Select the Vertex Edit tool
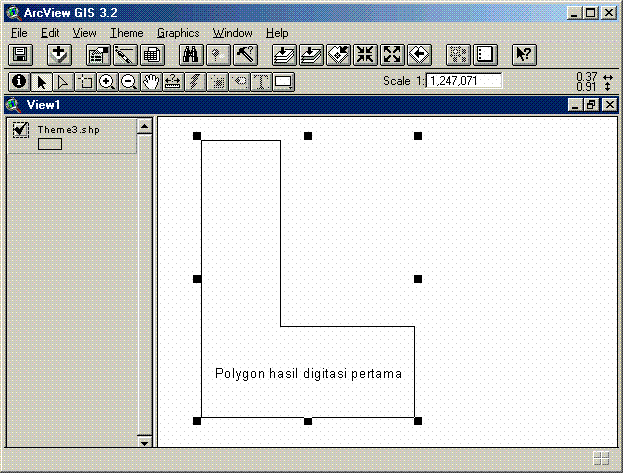The width and height of the screenshot is (623, 473). pyautogui.click(x=63, y=82)
